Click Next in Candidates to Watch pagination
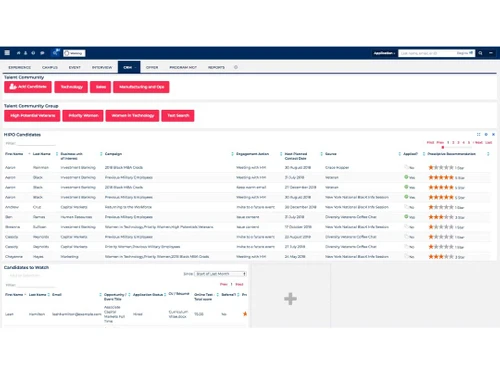The width and height of the screenshot is (500, 375). [x=239, y=284]
